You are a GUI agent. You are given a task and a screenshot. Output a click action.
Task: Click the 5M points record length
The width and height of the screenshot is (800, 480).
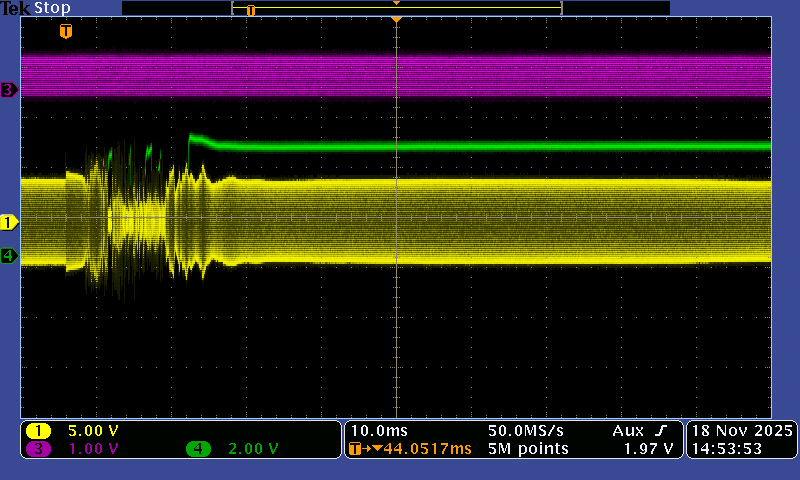pyautogui.click(x=528, y=449)
